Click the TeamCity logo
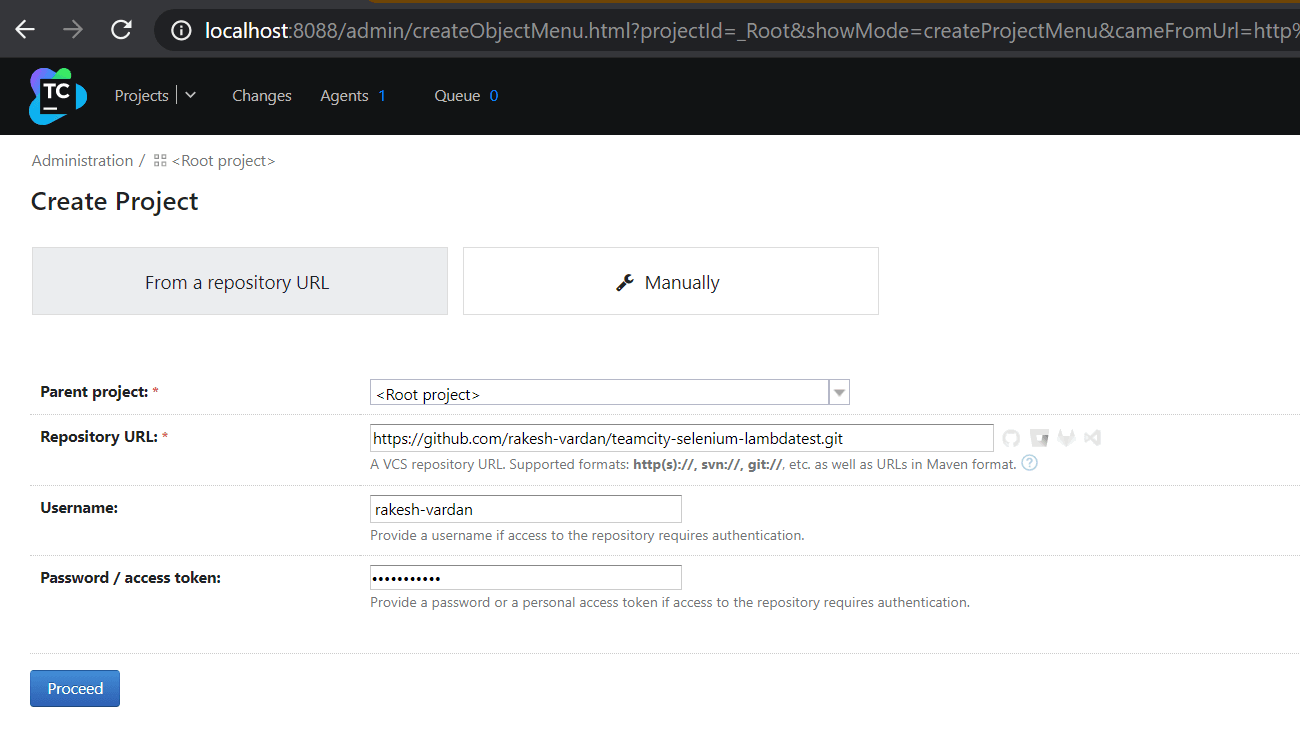The width and height of the screenshot is (1300, 747). (x=57, y=96)
